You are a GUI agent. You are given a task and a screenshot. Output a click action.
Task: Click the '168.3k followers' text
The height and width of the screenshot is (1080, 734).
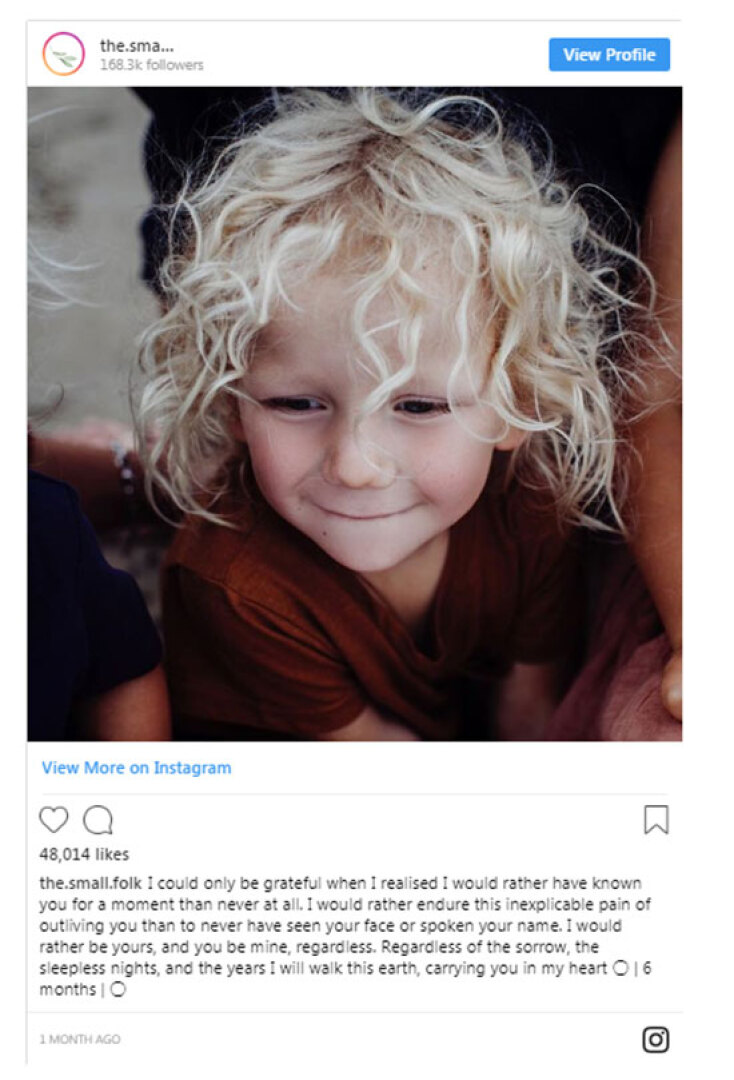(151, 65)
